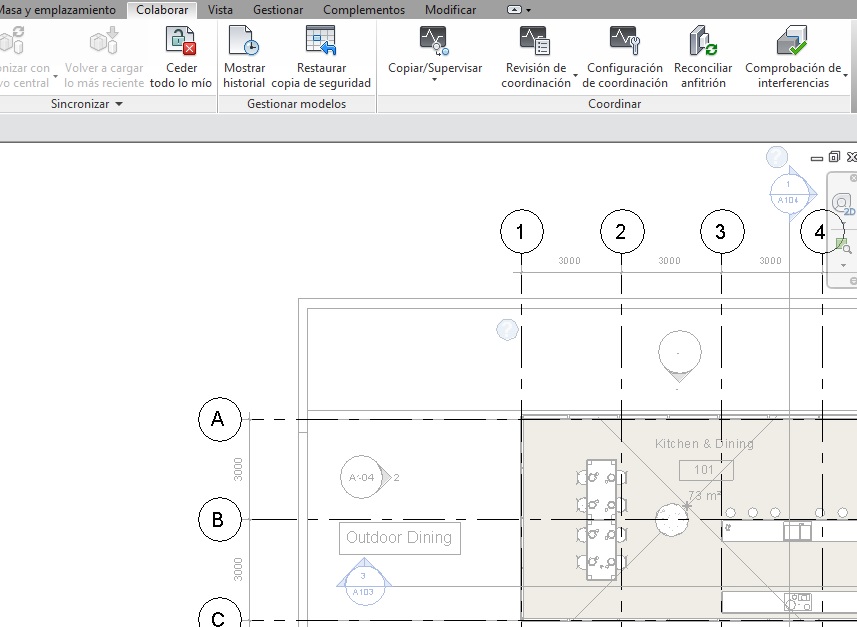Click room tag 101 in Kitchen & Dining
Screen dimensions: 857x627
click(705, 470)
